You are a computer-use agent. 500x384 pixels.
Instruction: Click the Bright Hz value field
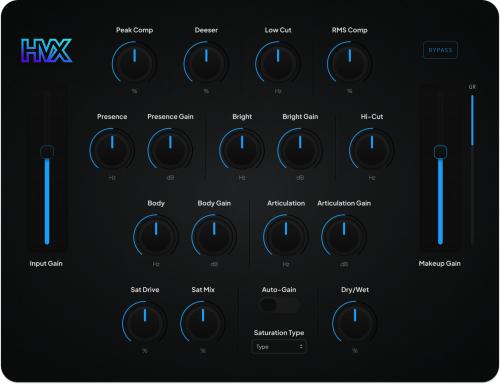(x=242, y=178)
